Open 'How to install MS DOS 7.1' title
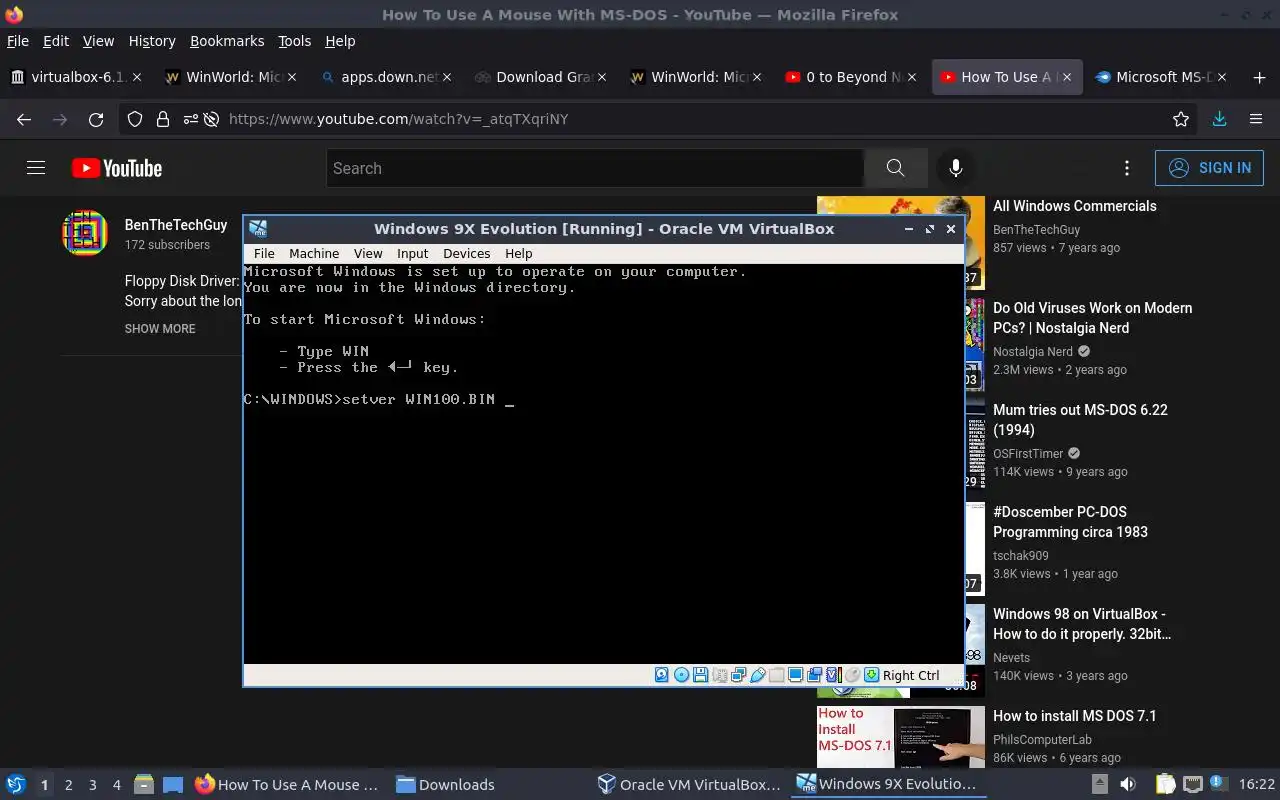The width and height of the screenshot is (1280, 800). pyautogui.click(x=1074, y=716)
